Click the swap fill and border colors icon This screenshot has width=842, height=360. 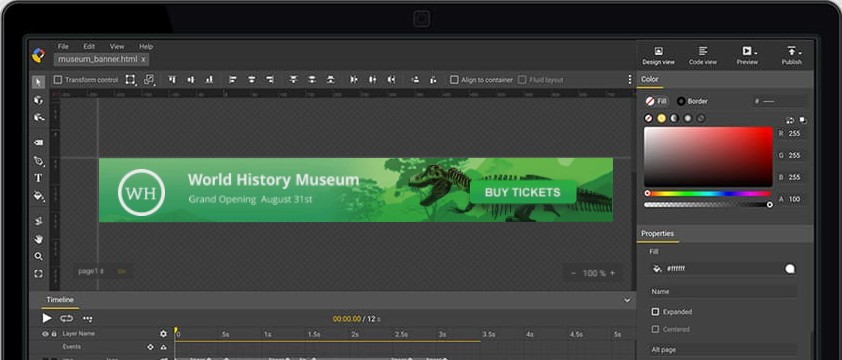[x=790, y=120]
